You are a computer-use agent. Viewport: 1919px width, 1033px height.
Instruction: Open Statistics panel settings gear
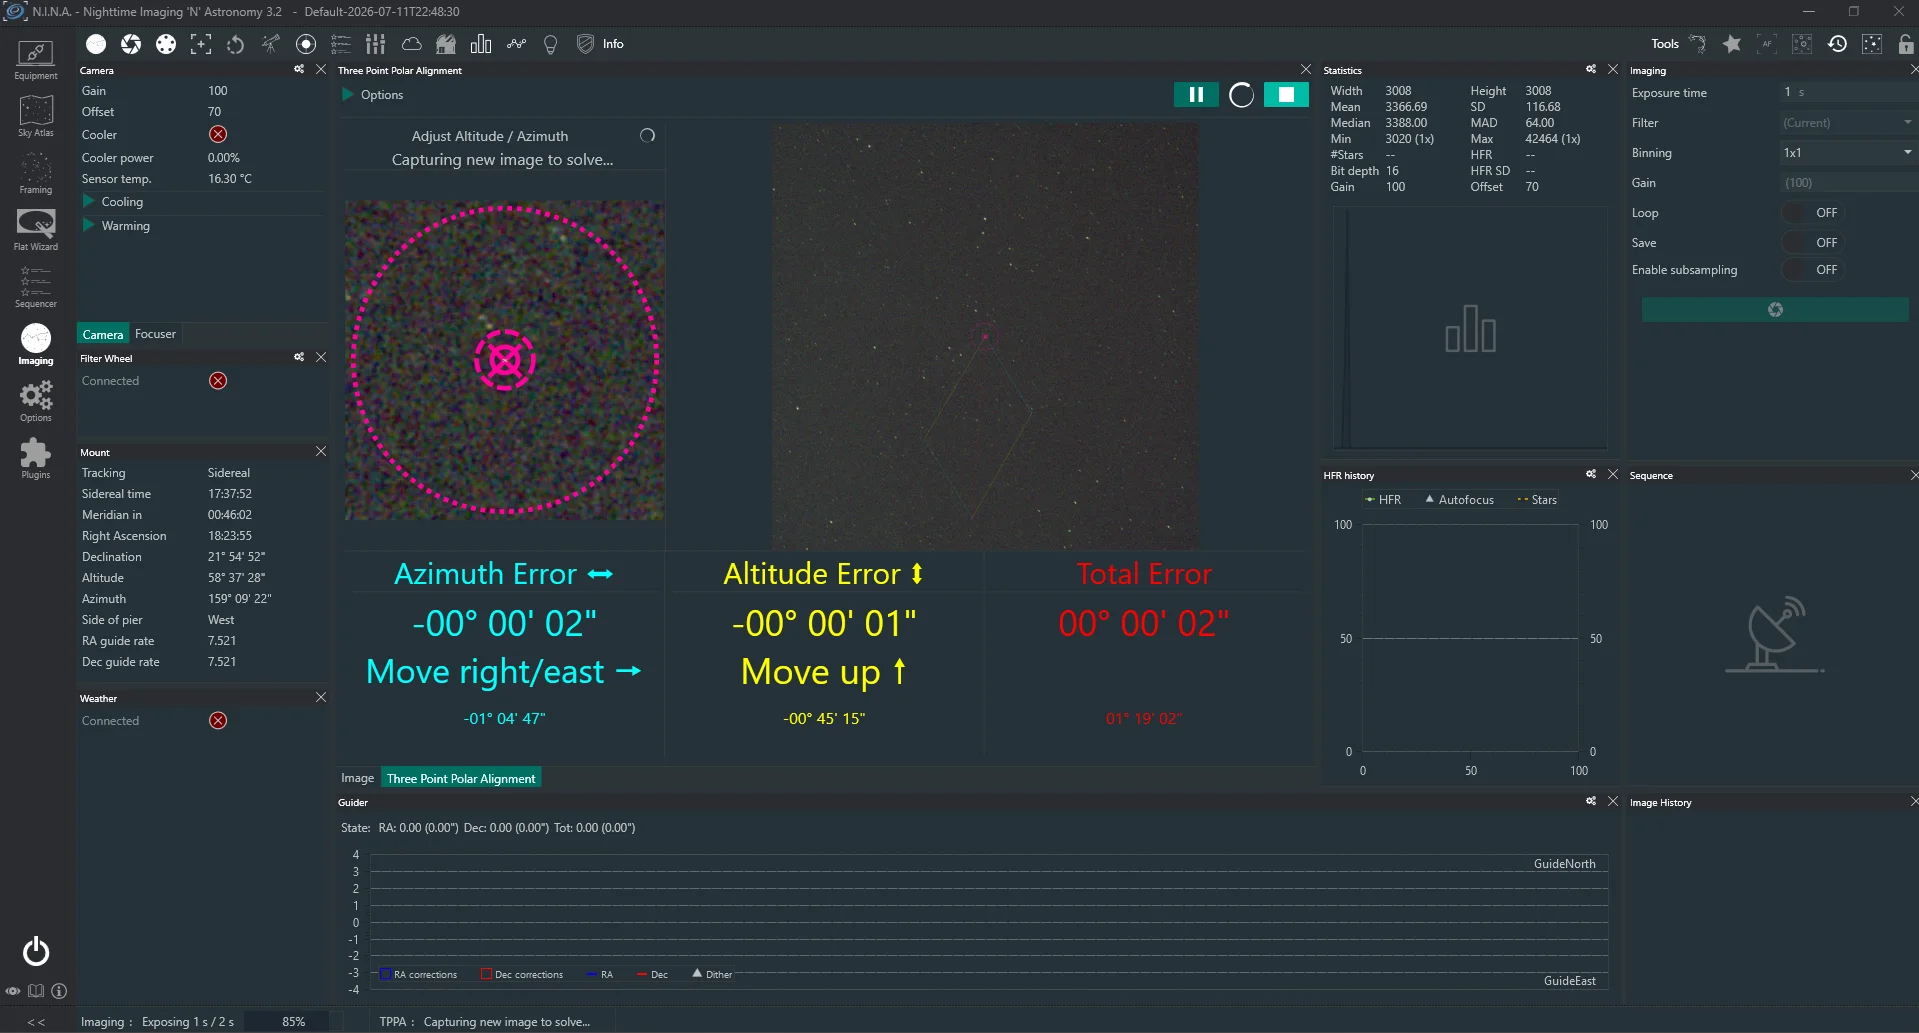(1591, 69)
